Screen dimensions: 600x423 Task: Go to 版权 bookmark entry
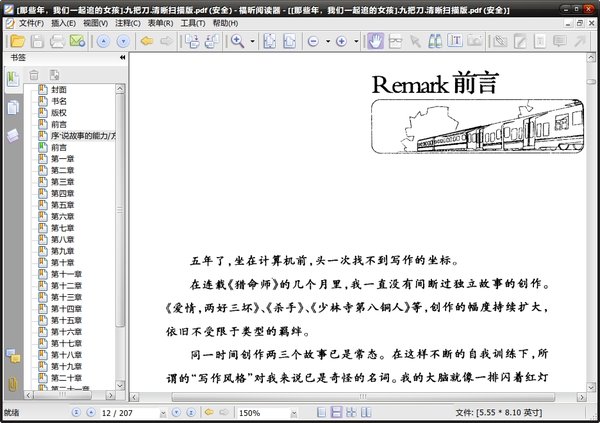[x=59, y=112]
